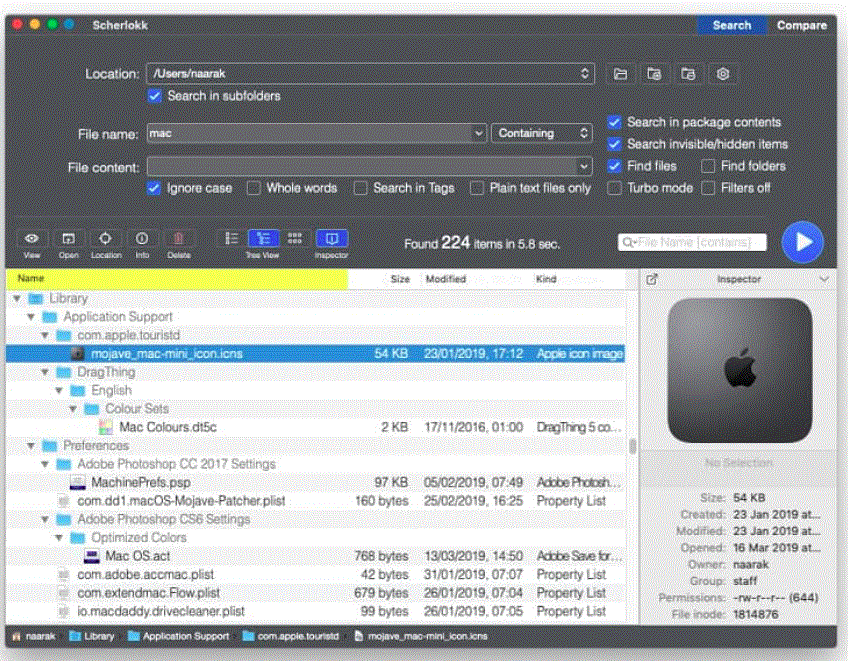
Task: Open the Inspector panel chevron menu
Action: 824,279
